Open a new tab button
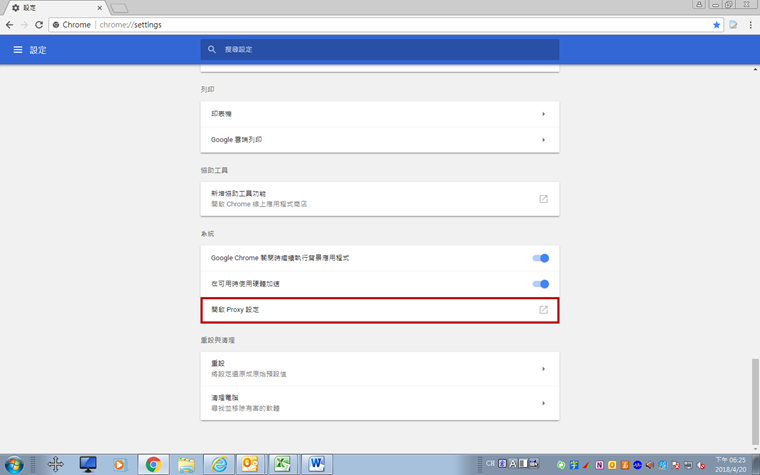 119,8
